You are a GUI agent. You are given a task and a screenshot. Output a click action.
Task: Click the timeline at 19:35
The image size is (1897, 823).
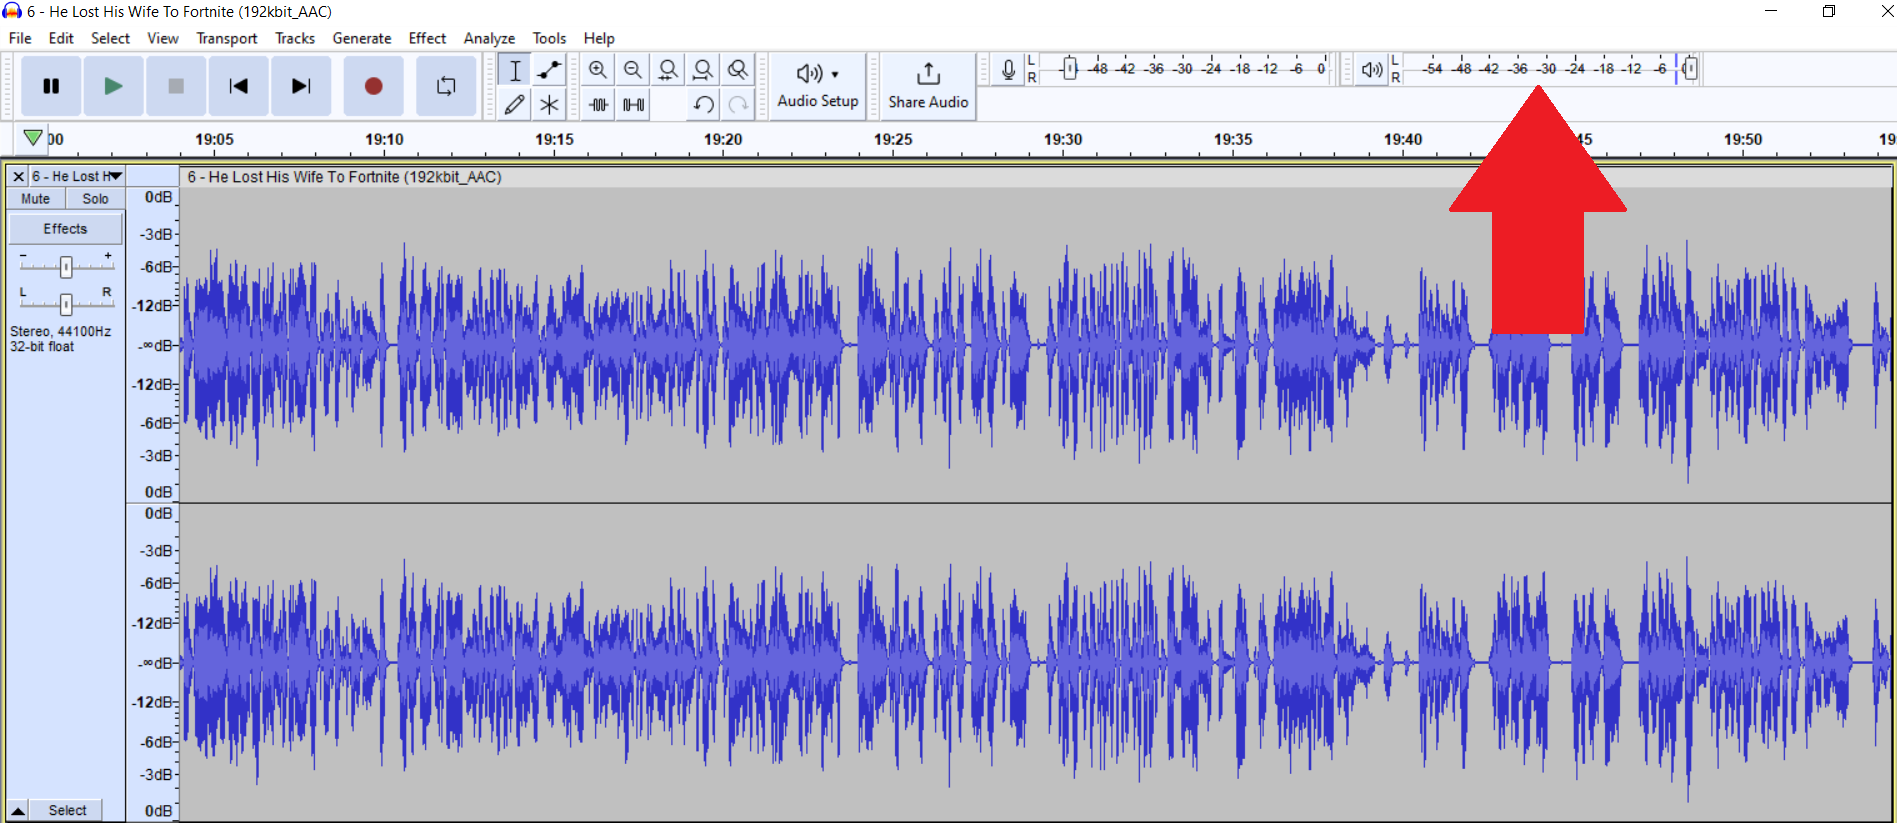tap(1233, 139)
